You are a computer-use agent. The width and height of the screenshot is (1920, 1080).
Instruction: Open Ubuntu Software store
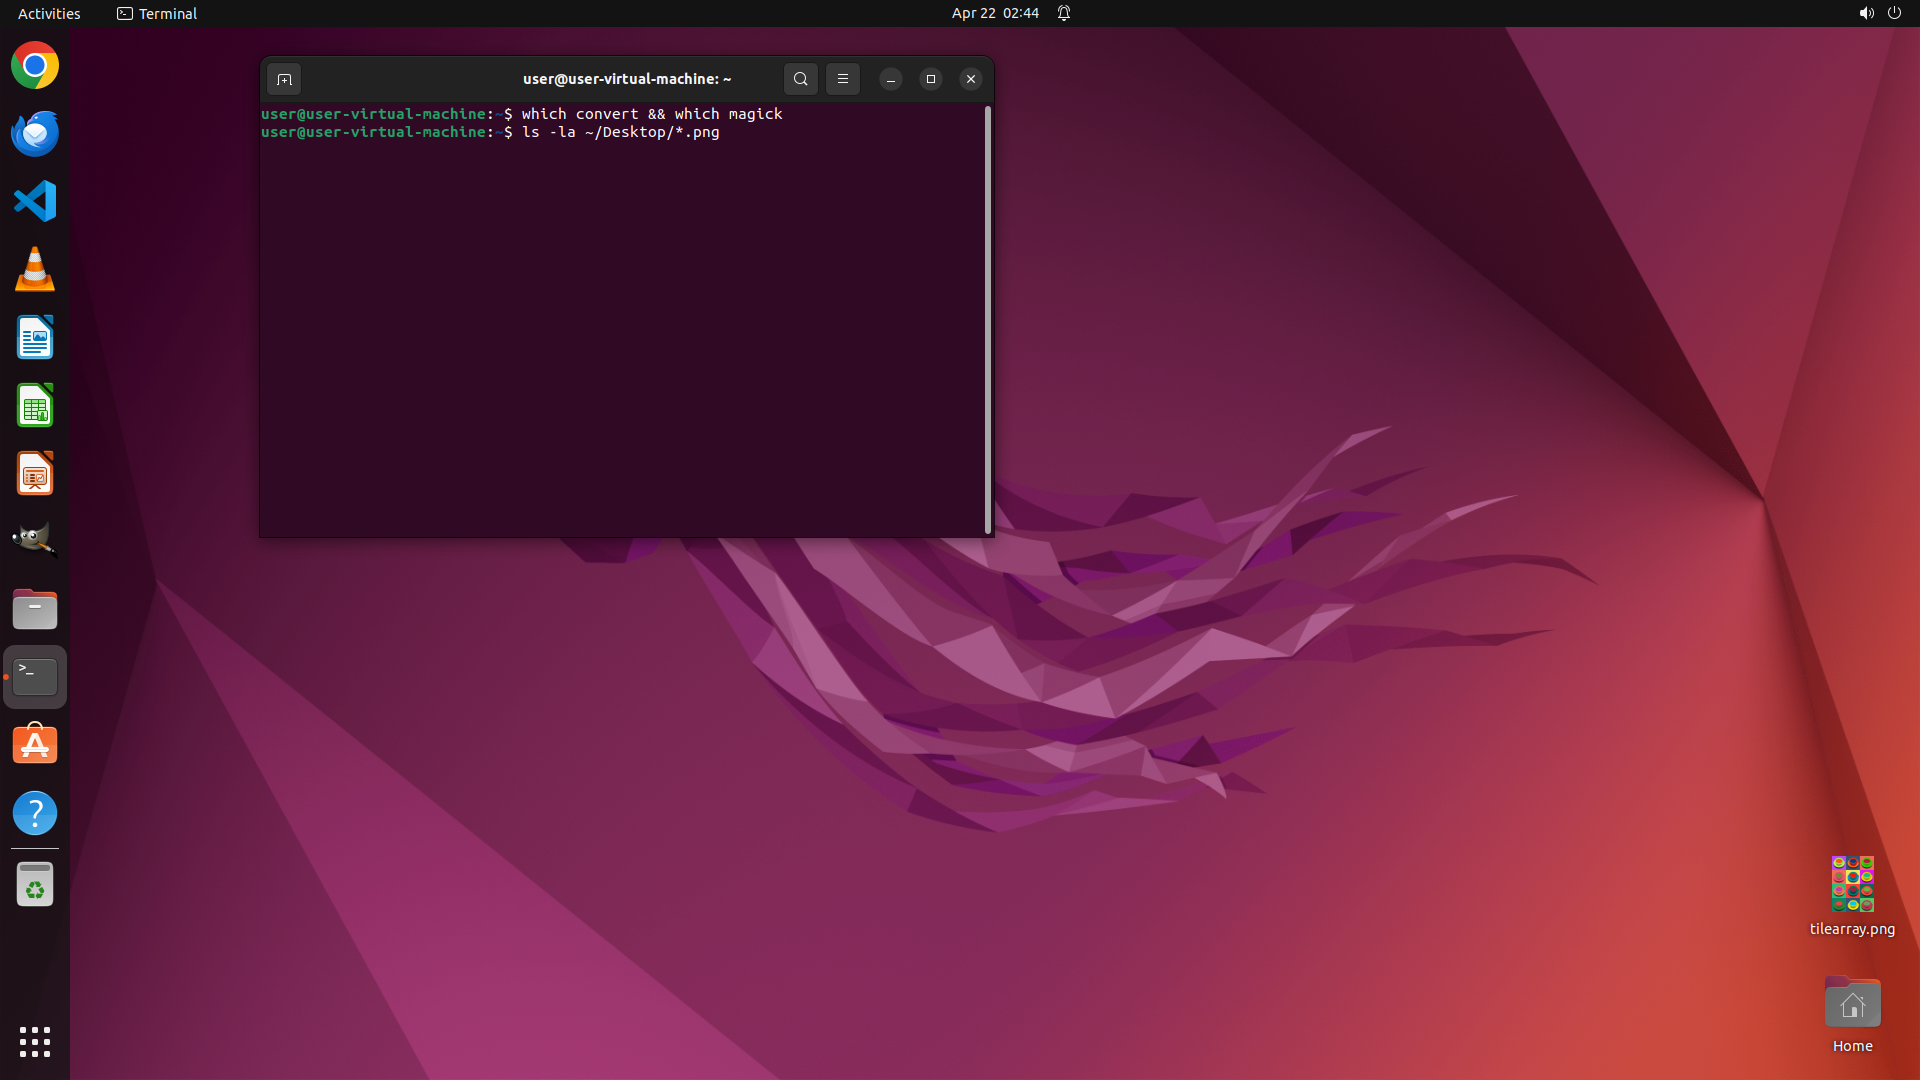(35, 745)
